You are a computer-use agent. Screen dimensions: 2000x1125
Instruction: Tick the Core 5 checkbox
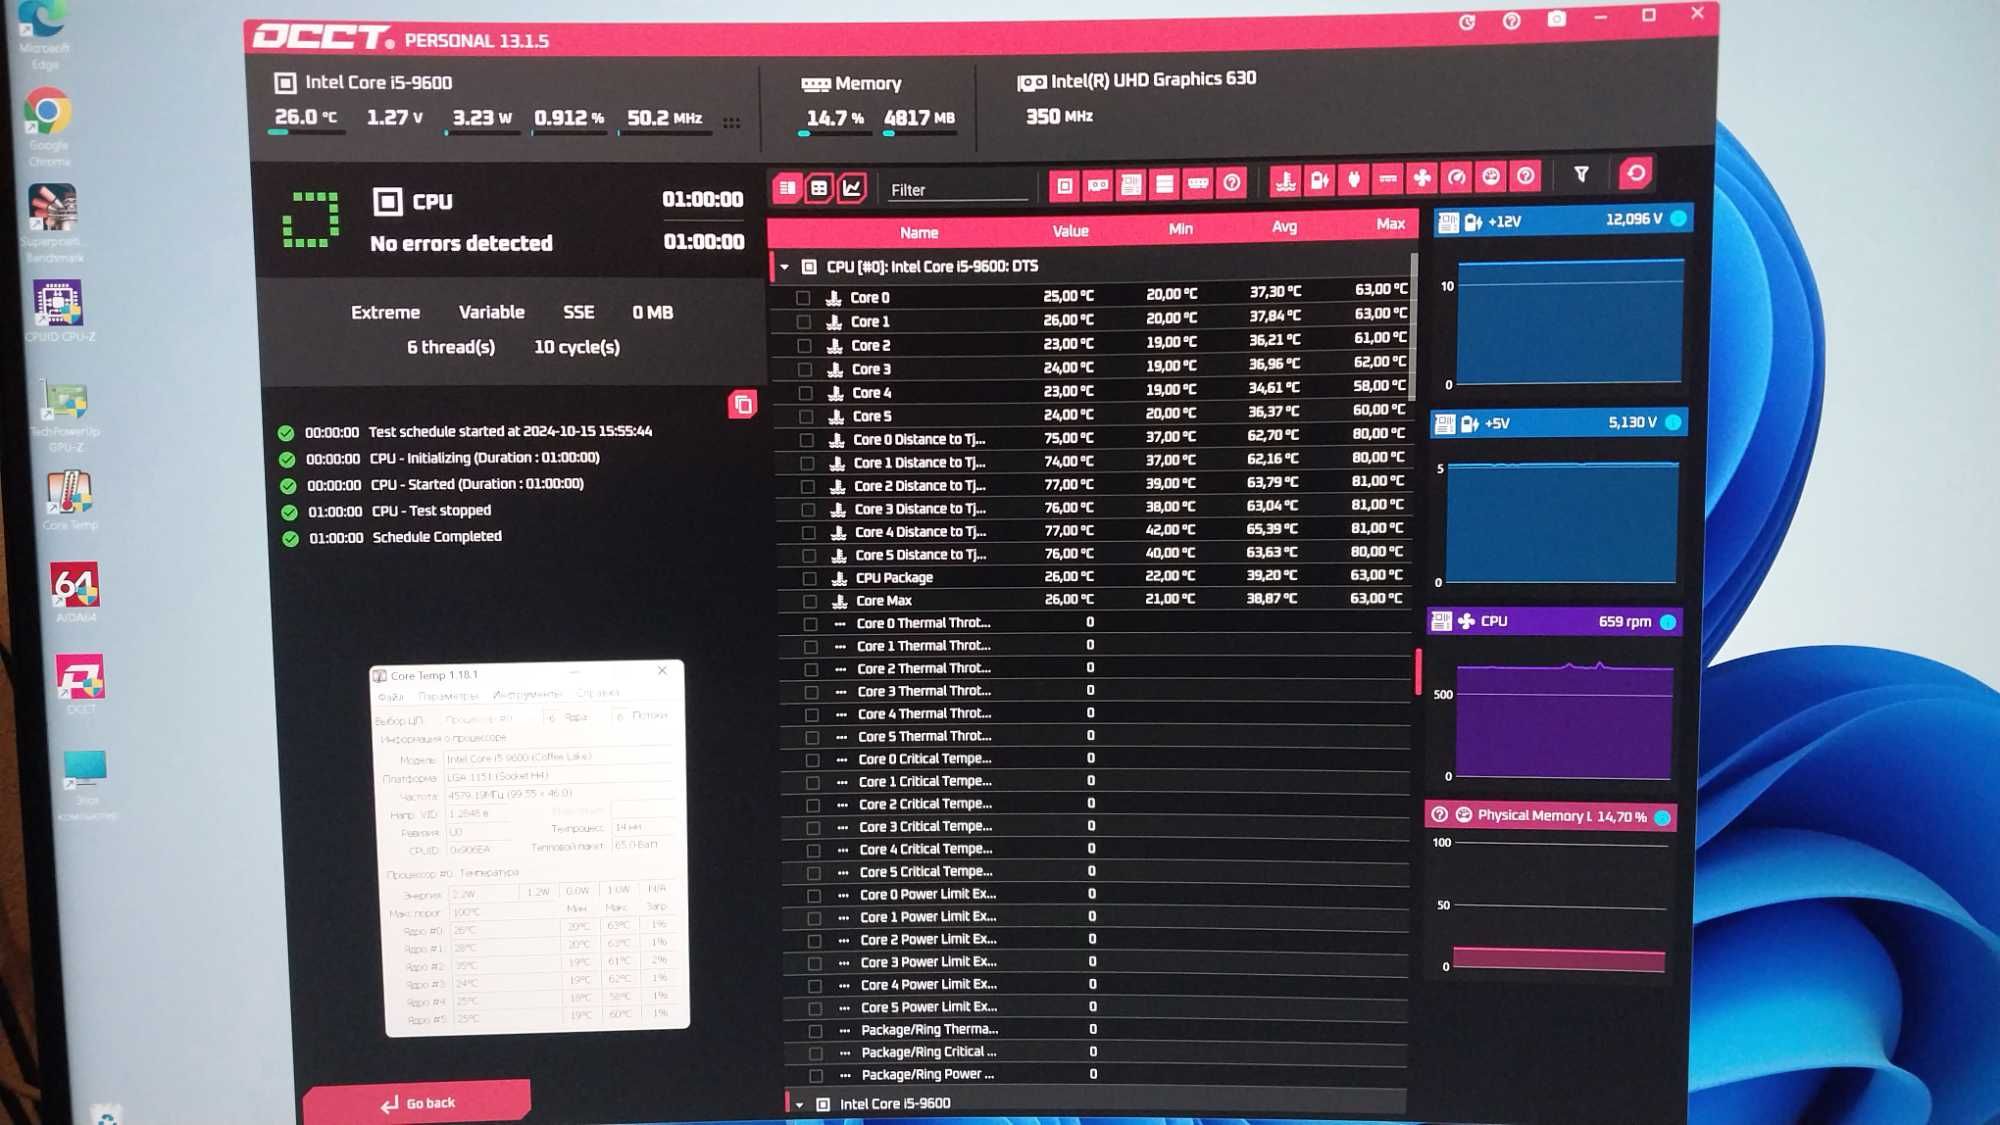click(806, 417)
